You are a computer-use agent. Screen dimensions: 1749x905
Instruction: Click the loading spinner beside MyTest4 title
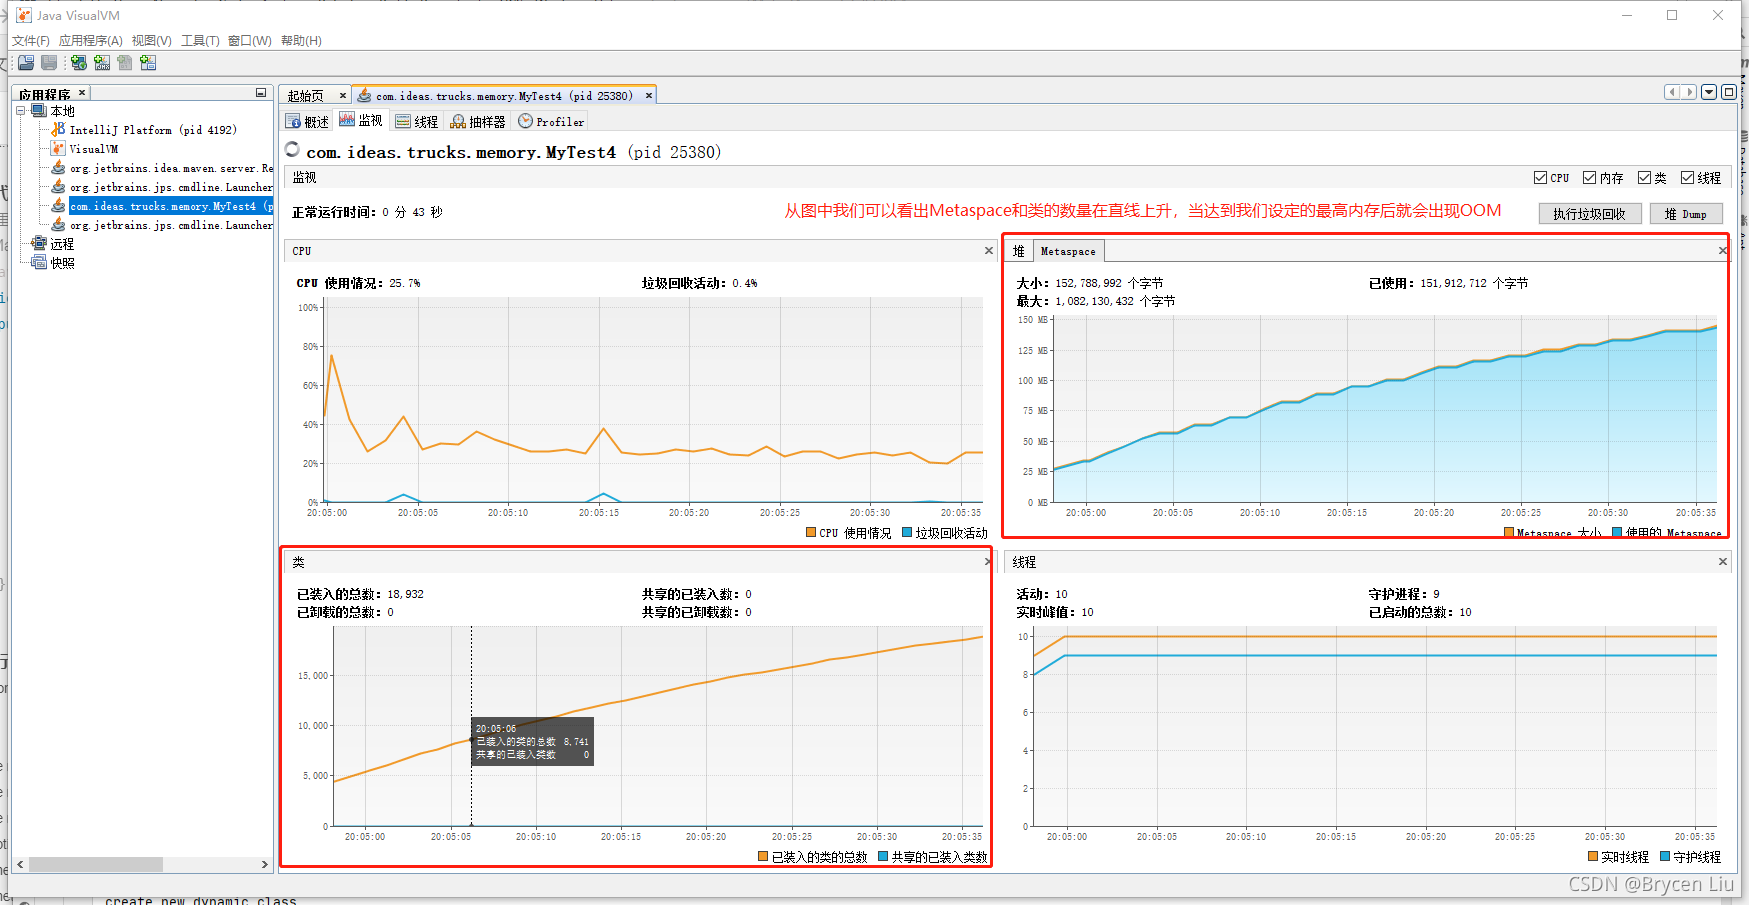[292, 149]
